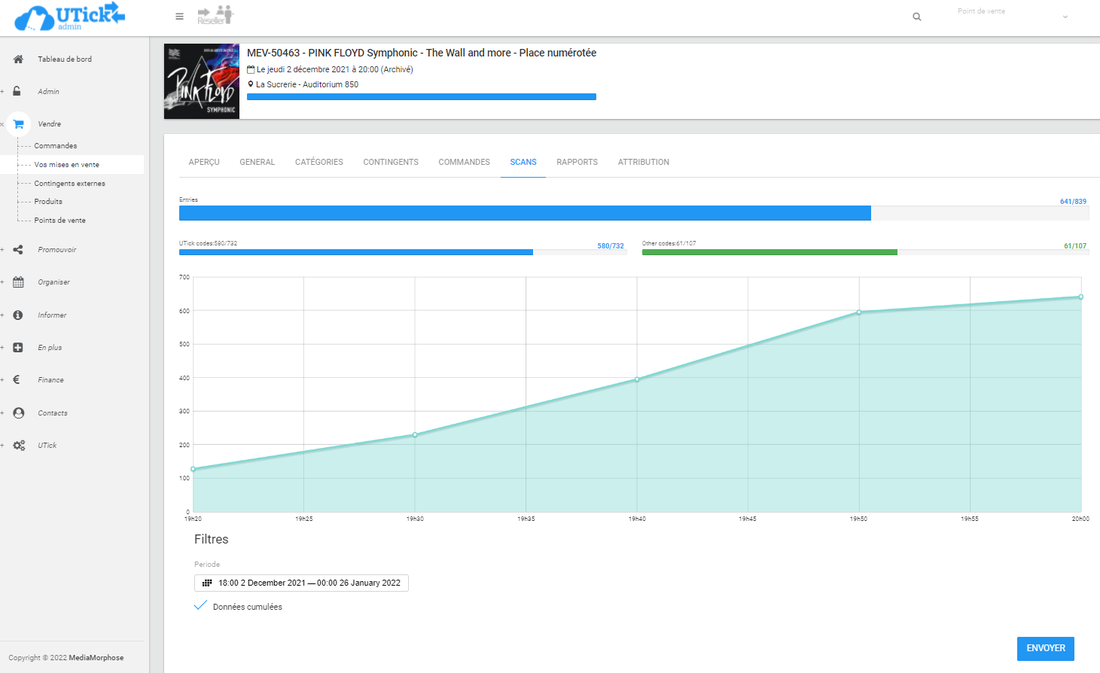Open Commandes in the Vendre submenu
Viewport: 1100px width, 673px height.
[55, 146]
